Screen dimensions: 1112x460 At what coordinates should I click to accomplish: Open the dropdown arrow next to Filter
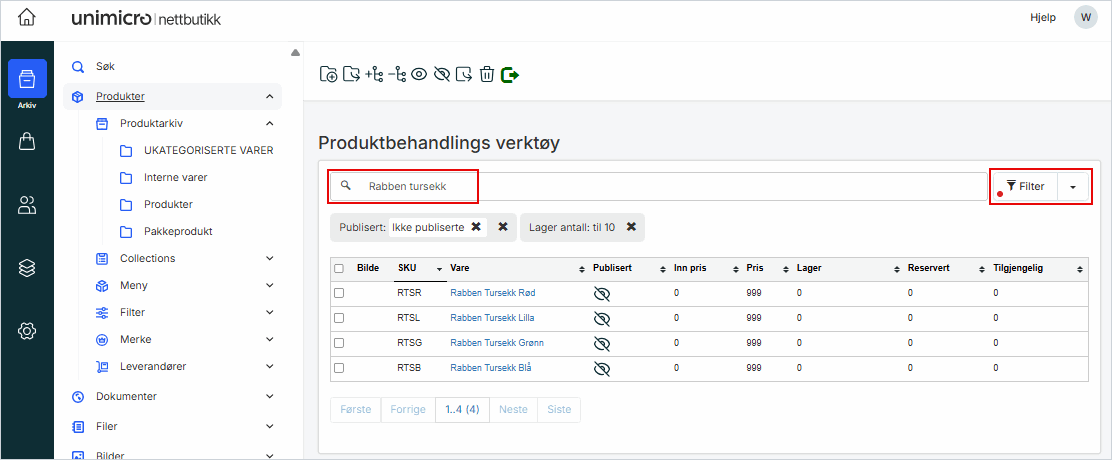[1073, 187]
